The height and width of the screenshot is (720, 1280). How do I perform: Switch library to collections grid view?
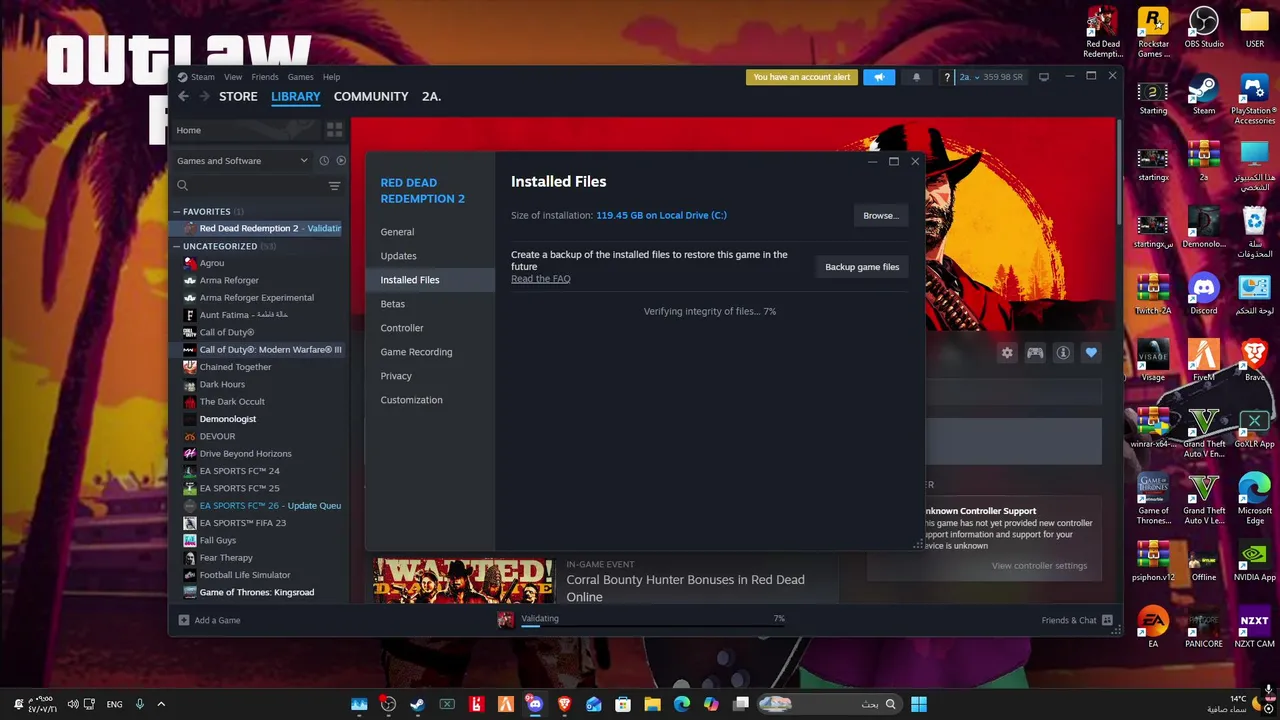click(334, 130)
